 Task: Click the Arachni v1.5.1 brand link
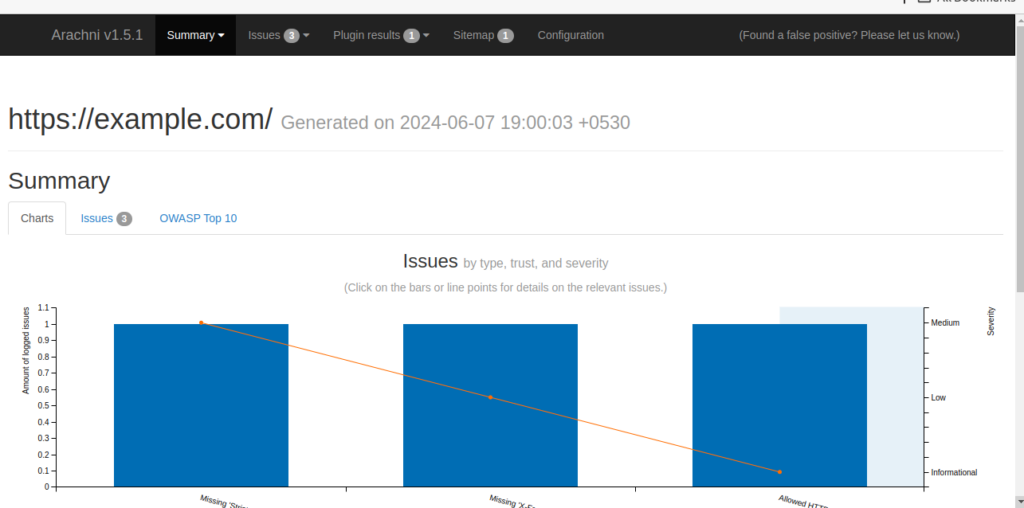pyautogui.click(x=97, y=35)
